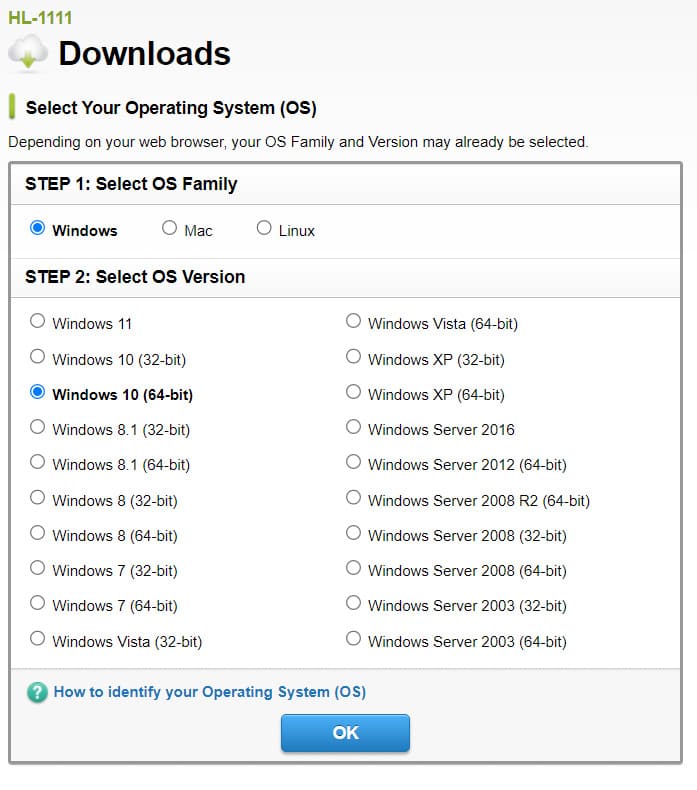Image resolution: width=697 pixels, height=790 pixels.
Task: Choose the Windows OS family radio button
Action: coord(38,229)
